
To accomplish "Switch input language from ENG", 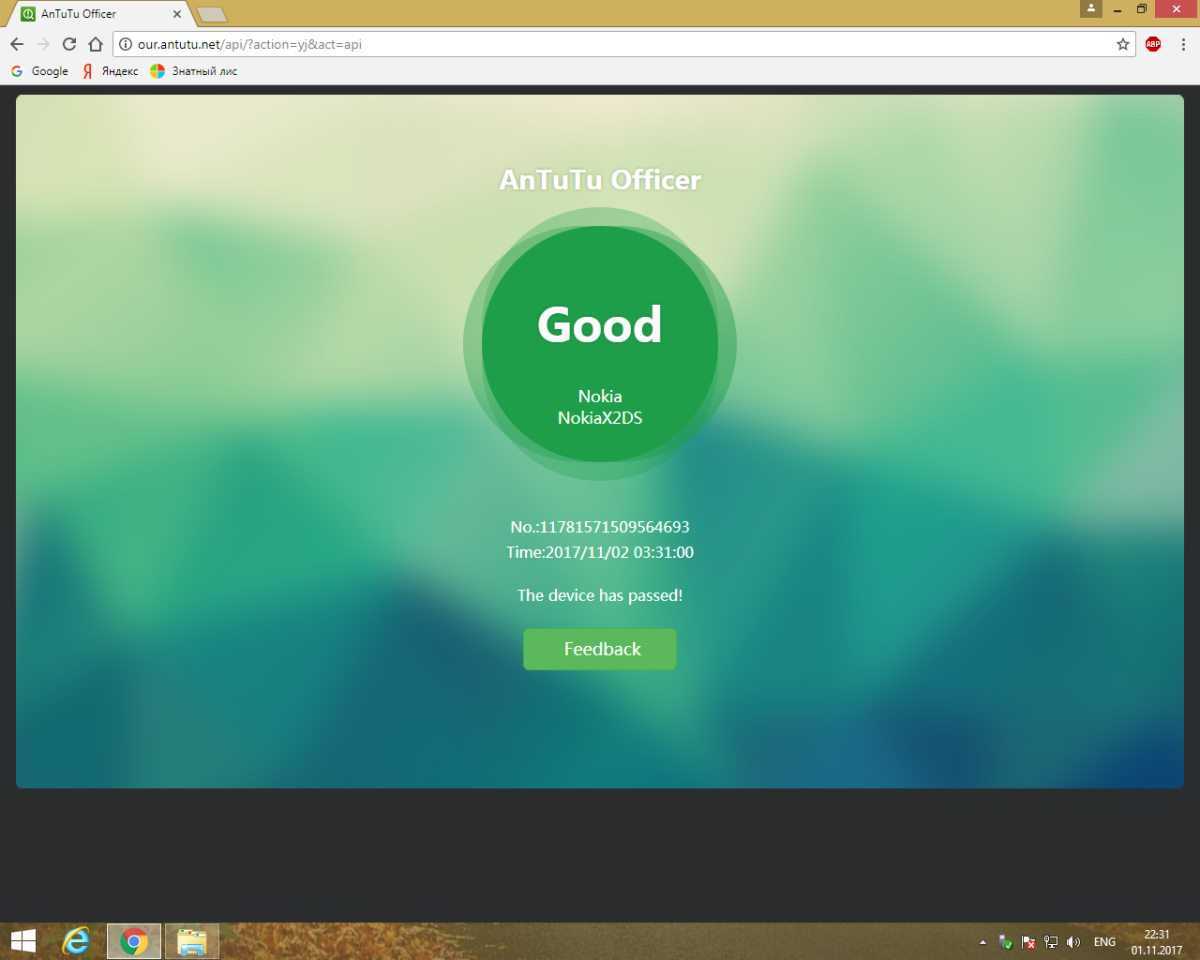I will [1105, 942].
